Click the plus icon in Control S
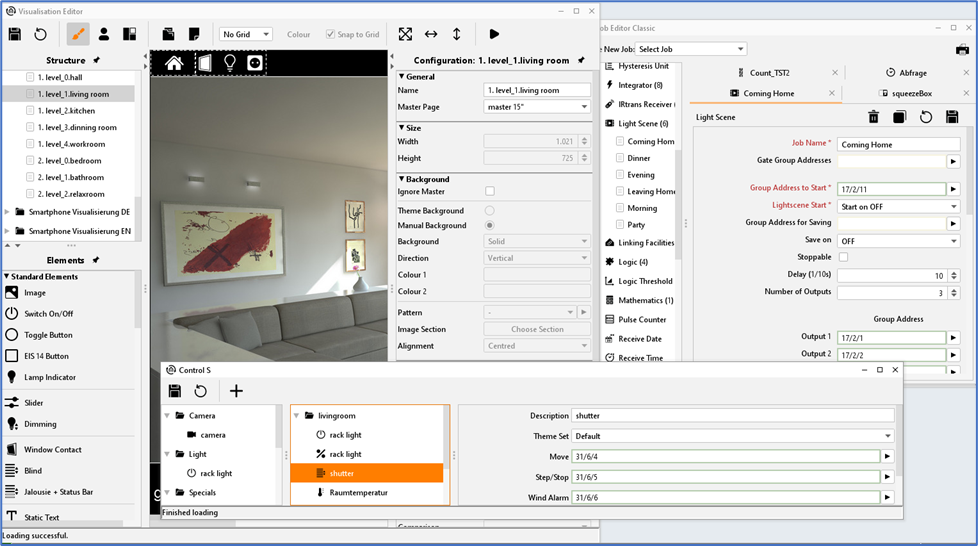The image size is (978, 546). pyautogui.click(x=236, y=391)
